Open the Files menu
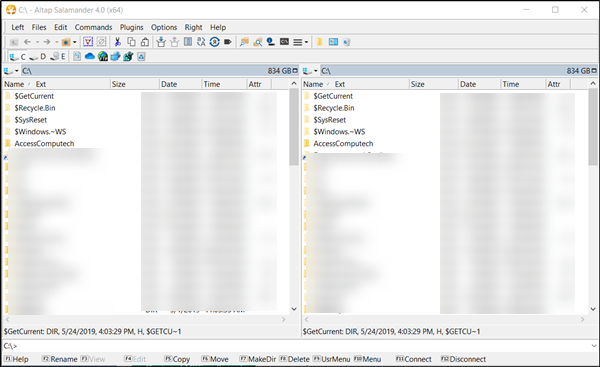 [39, 27]
